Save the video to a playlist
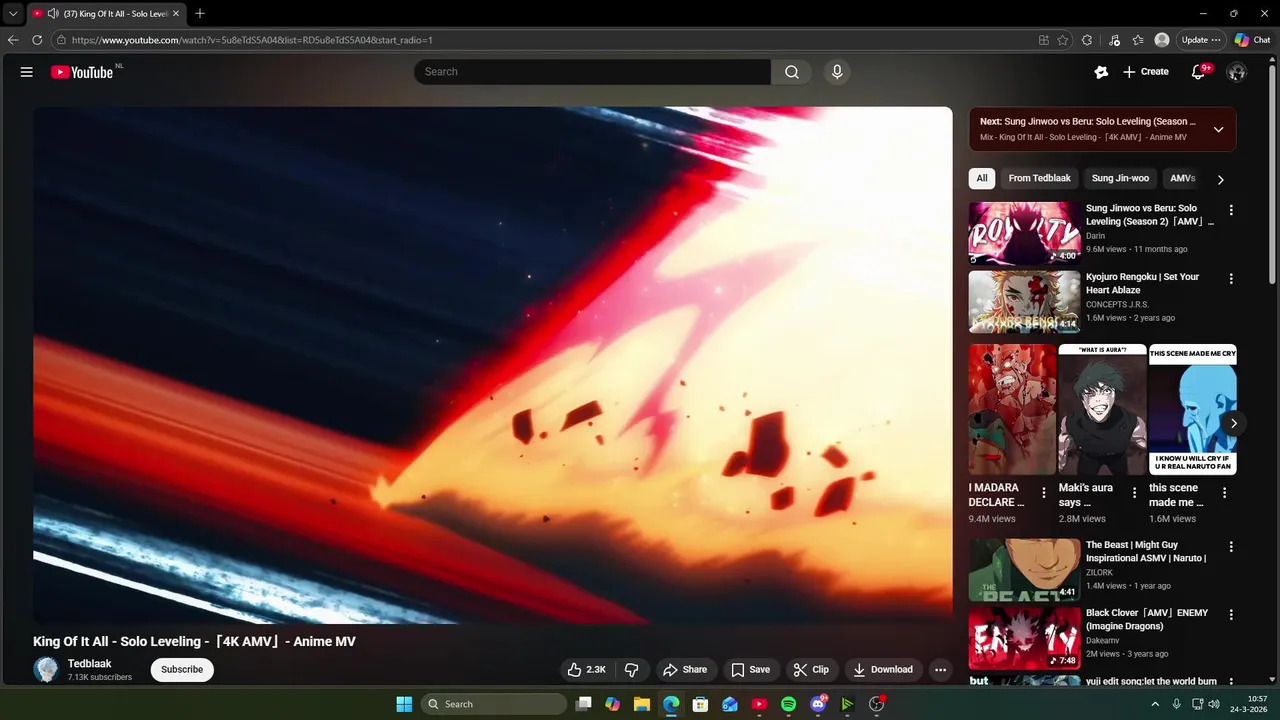 coord(750,670)
